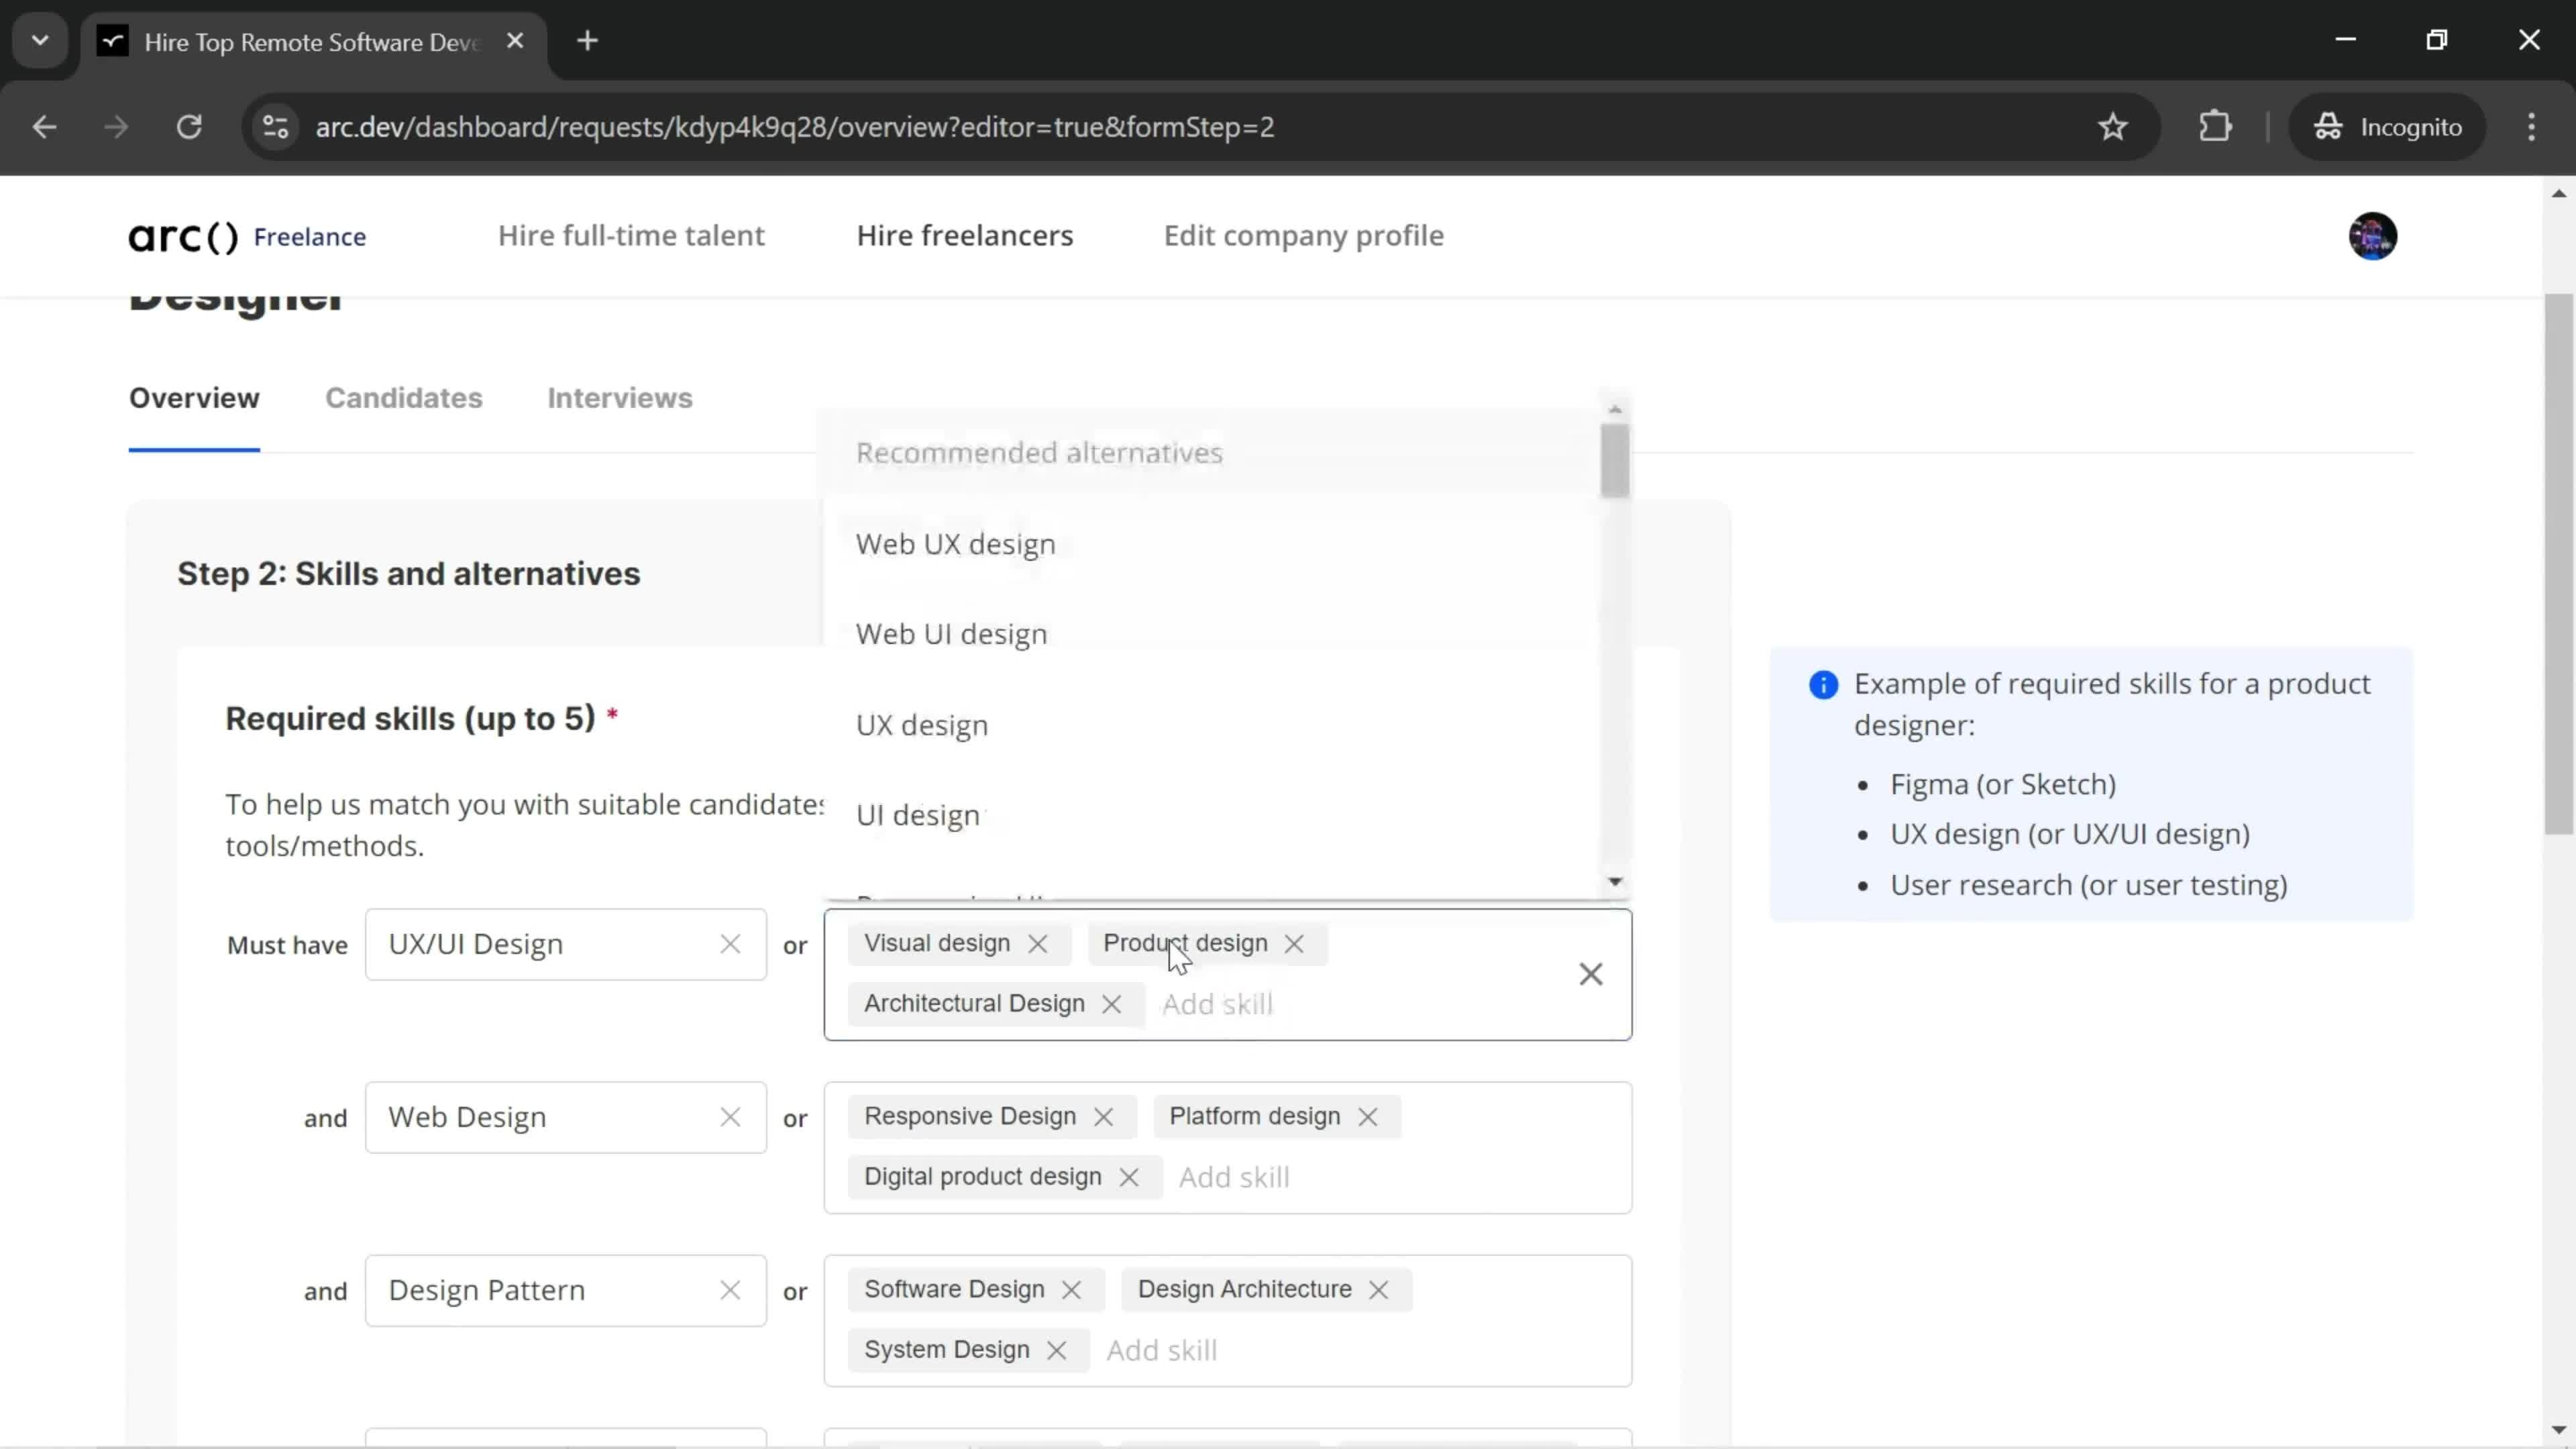
Task: Remove UX/UI Design skill tag
Action: [731, 945]
